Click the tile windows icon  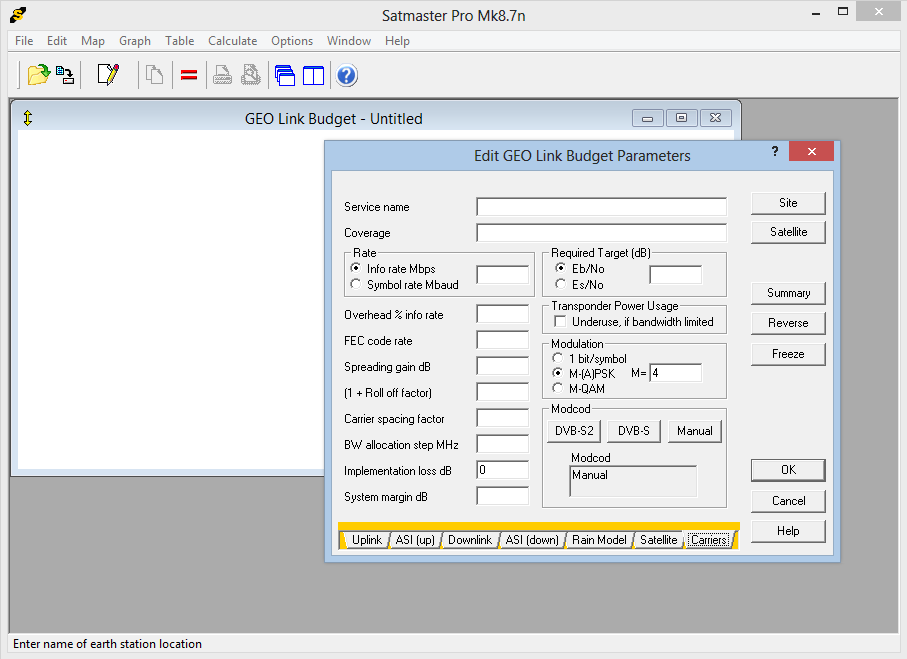tap(314, 75)
